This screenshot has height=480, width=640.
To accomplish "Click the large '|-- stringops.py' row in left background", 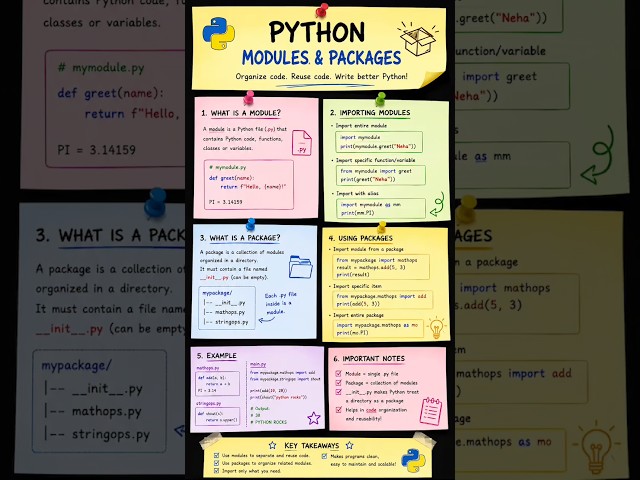I will pyautogui.click(x=97, y=434).
